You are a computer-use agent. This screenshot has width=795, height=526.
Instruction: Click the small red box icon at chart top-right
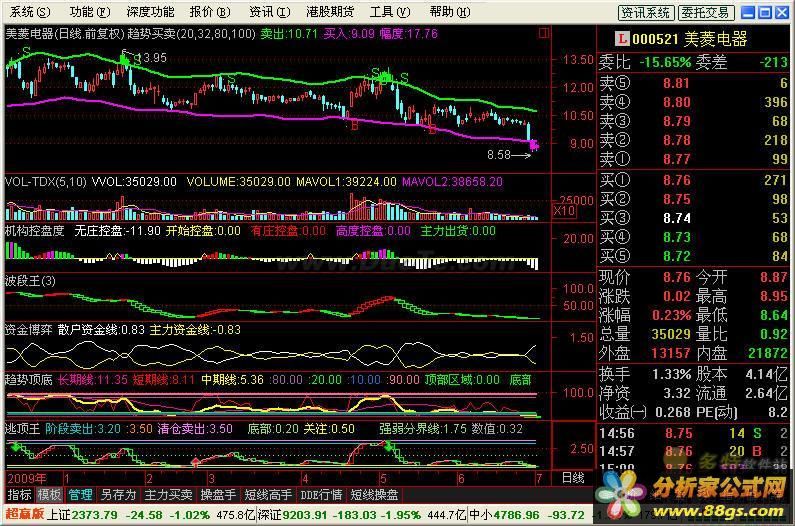pyautogui.click(x=544, y=33)
